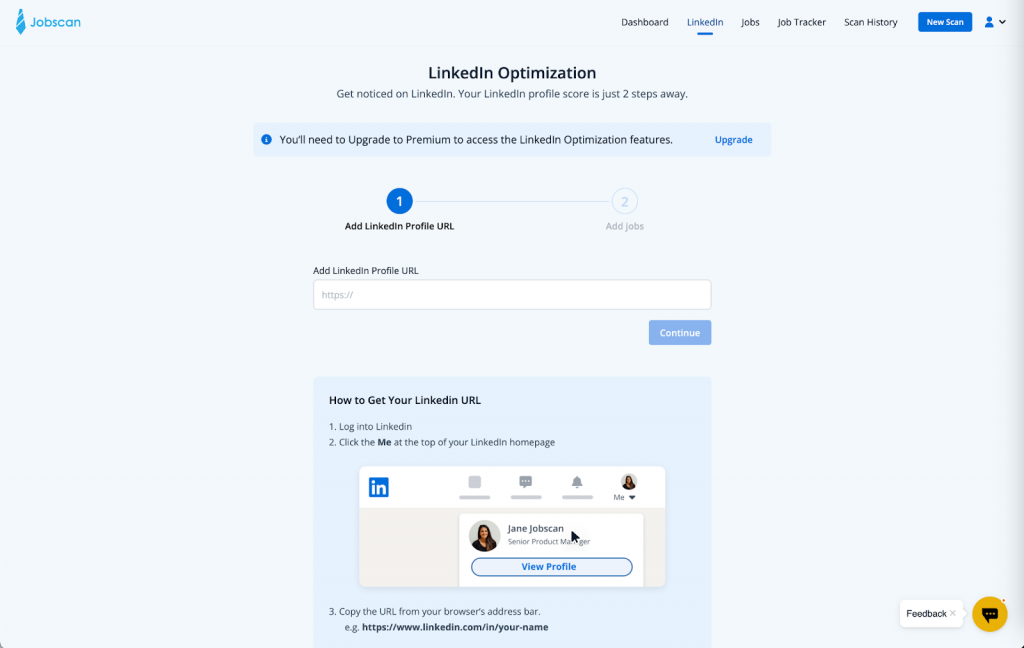Go to the Dashboard tab

click(x=644, y=22)
